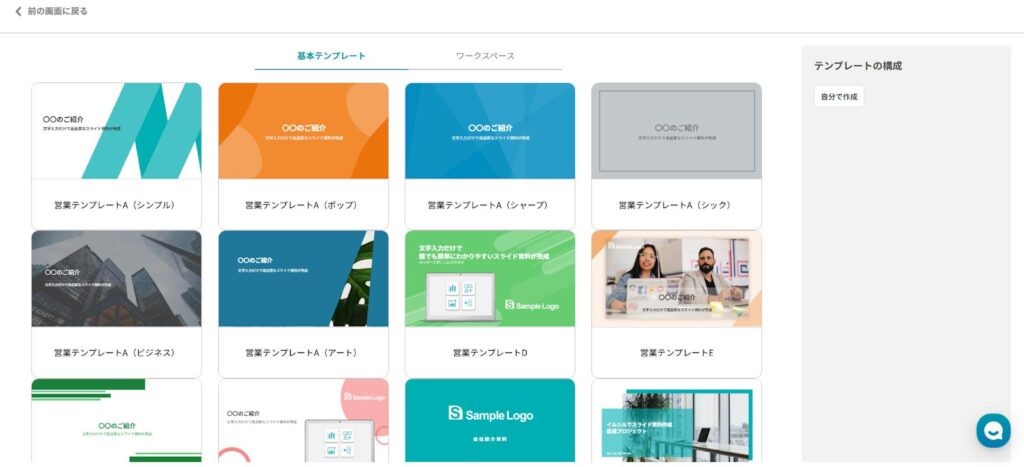The image size is (1024, 467).
Task: Switch to the ワークスペース tab
Action: pos(485,56)
